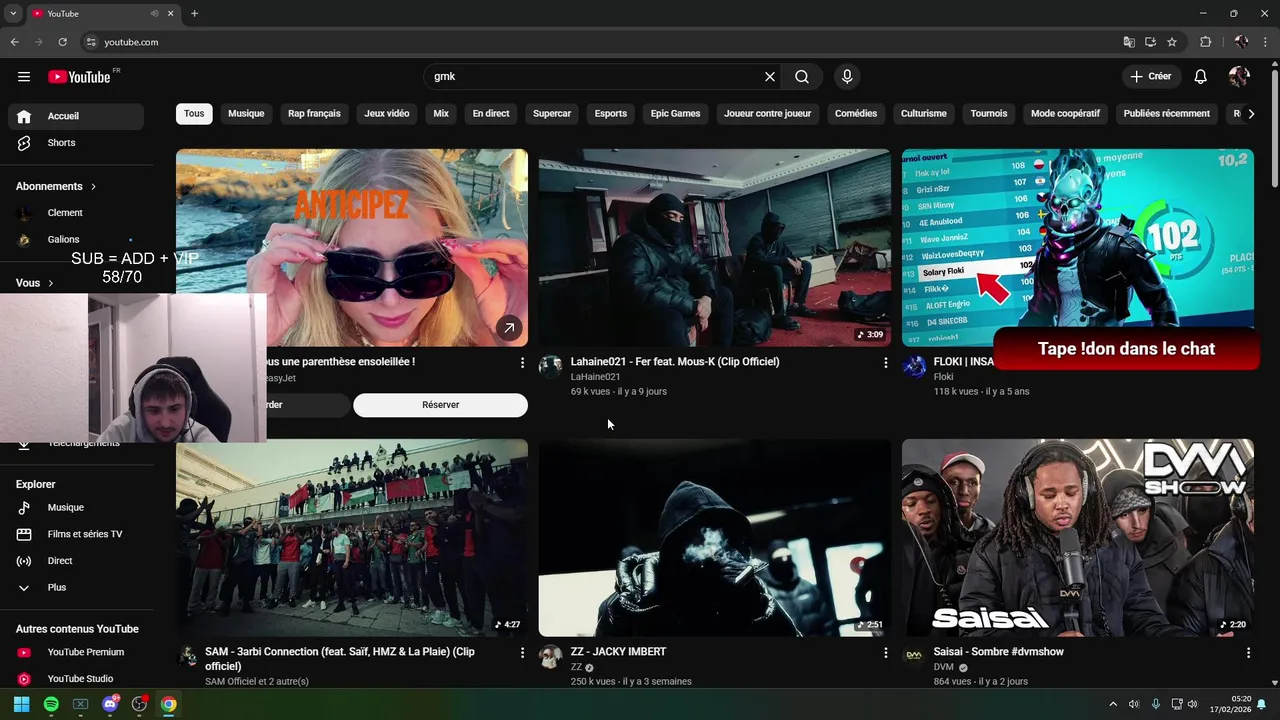Open Films et séries TV
Viewport: 1280px width, 720px height.
coord(76,534)
